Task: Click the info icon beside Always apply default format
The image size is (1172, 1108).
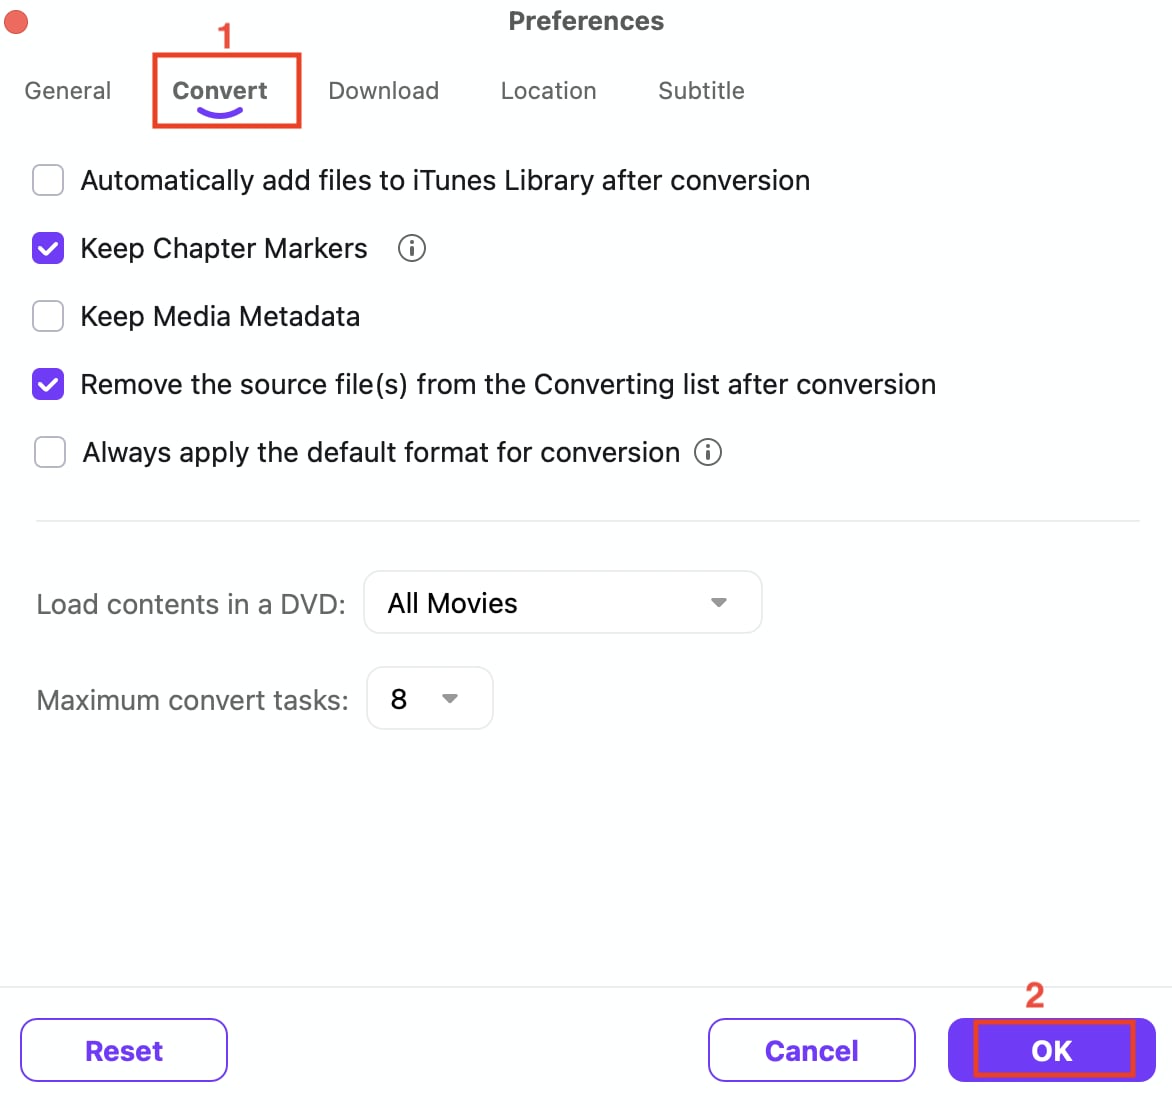Action: [x=708, y=452]
